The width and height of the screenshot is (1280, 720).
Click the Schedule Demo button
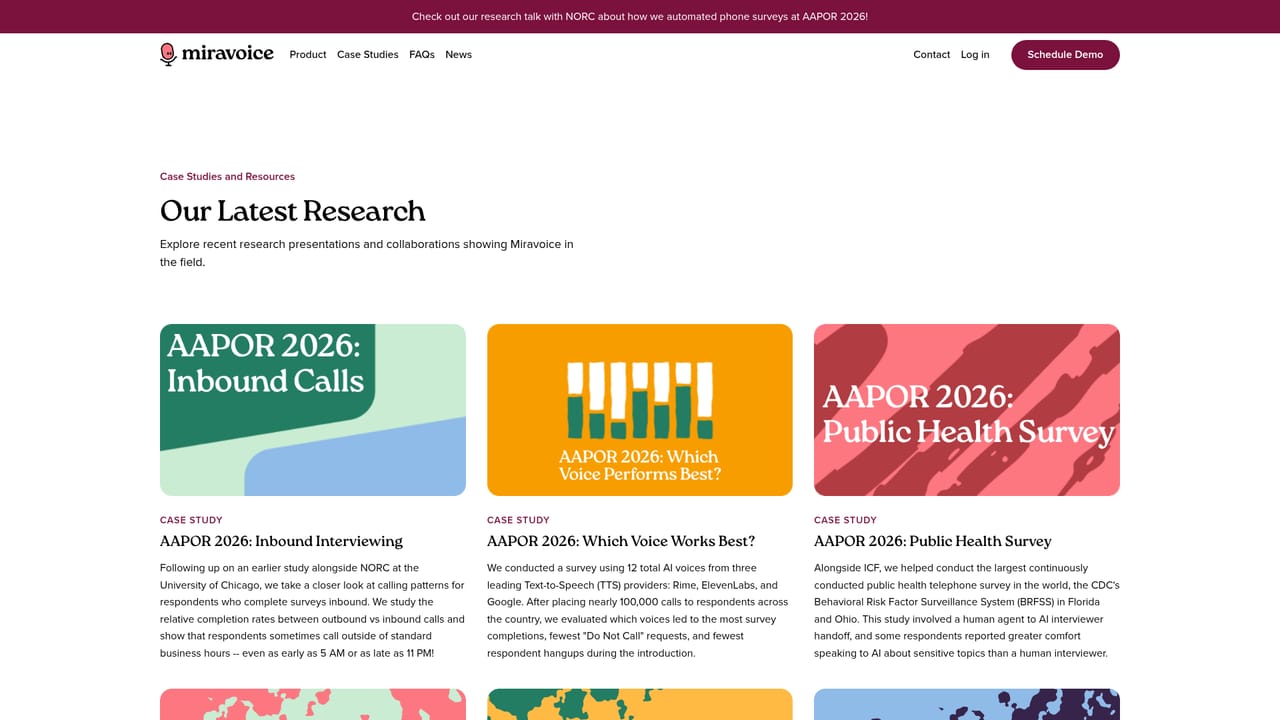[1065, 55]
